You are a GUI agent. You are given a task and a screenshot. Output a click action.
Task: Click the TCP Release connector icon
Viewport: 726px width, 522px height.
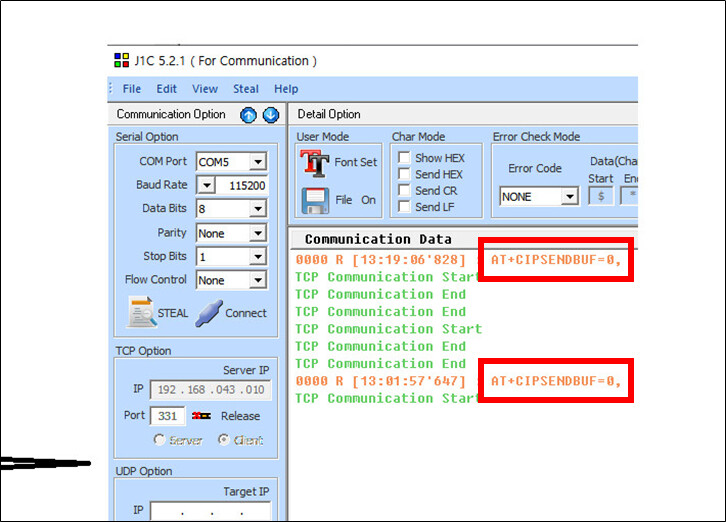pyautogui.click(x=201, y=415)
